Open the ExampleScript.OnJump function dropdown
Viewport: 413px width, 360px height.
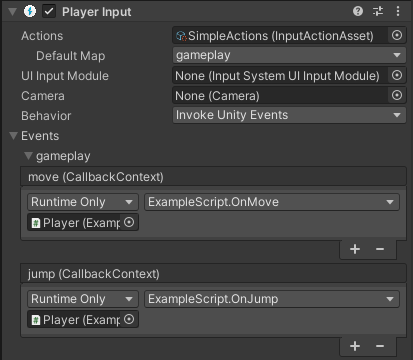(272, 299)
